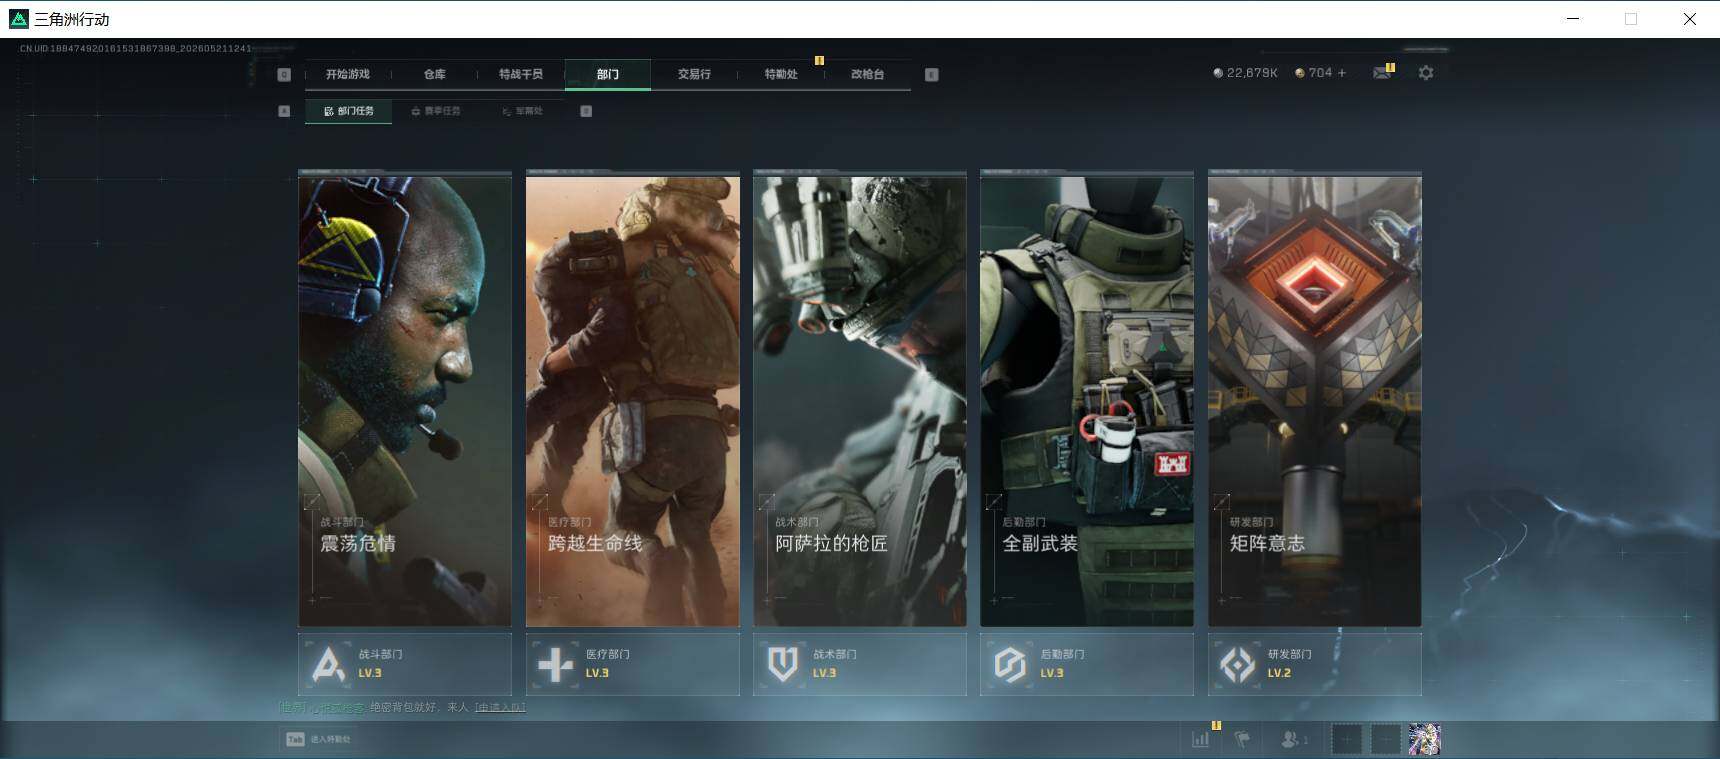
Task: Open the mail envelope icon
Action: pyautogui.click(x=1382, y=73)
